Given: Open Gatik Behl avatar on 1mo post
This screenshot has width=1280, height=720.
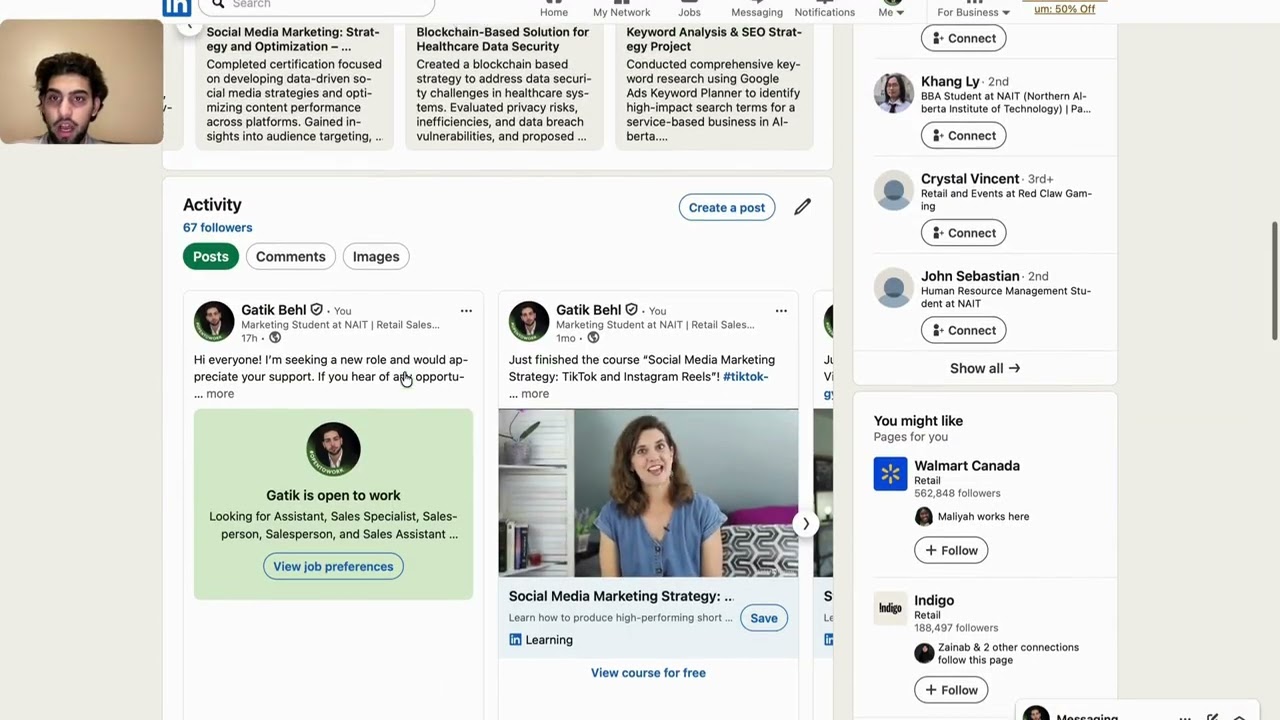Looking at the screenshot, I should (529, 322).
